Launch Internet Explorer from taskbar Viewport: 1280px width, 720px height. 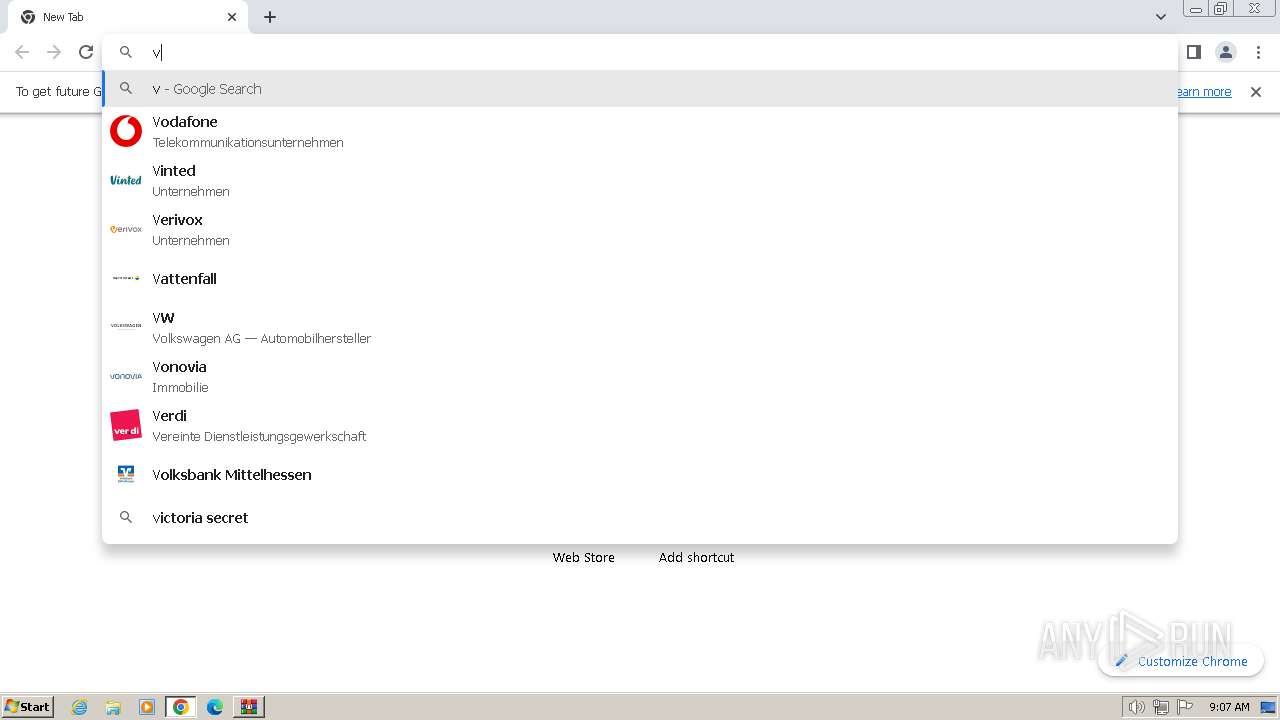80,707
